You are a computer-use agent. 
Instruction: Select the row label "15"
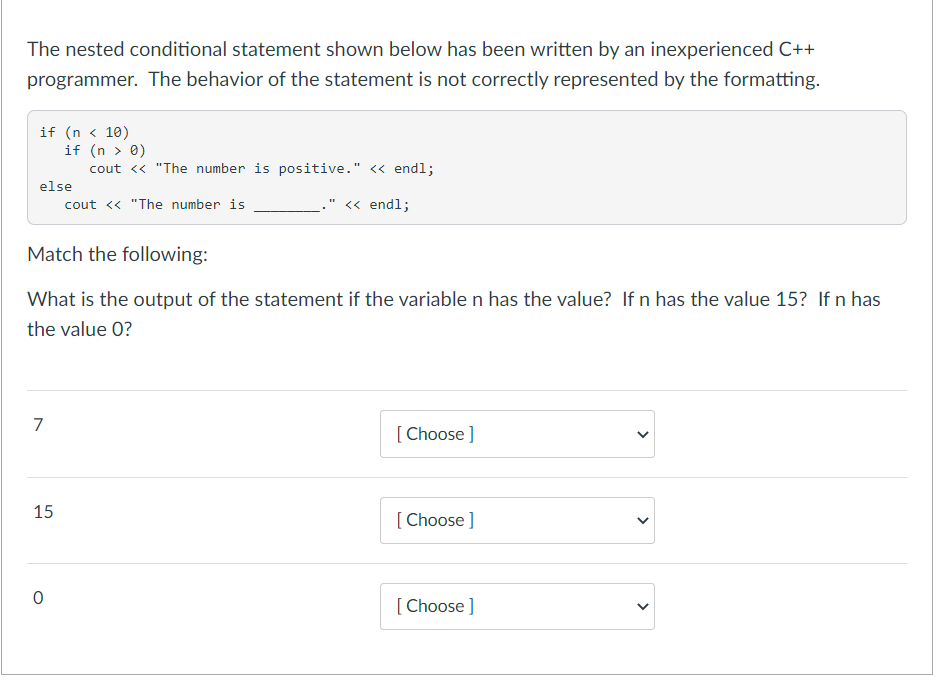point(43,511)
